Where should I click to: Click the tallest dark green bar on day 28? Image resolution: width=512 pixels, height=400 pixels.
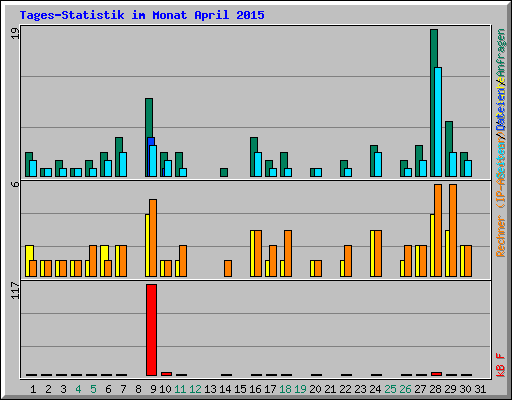434,103
